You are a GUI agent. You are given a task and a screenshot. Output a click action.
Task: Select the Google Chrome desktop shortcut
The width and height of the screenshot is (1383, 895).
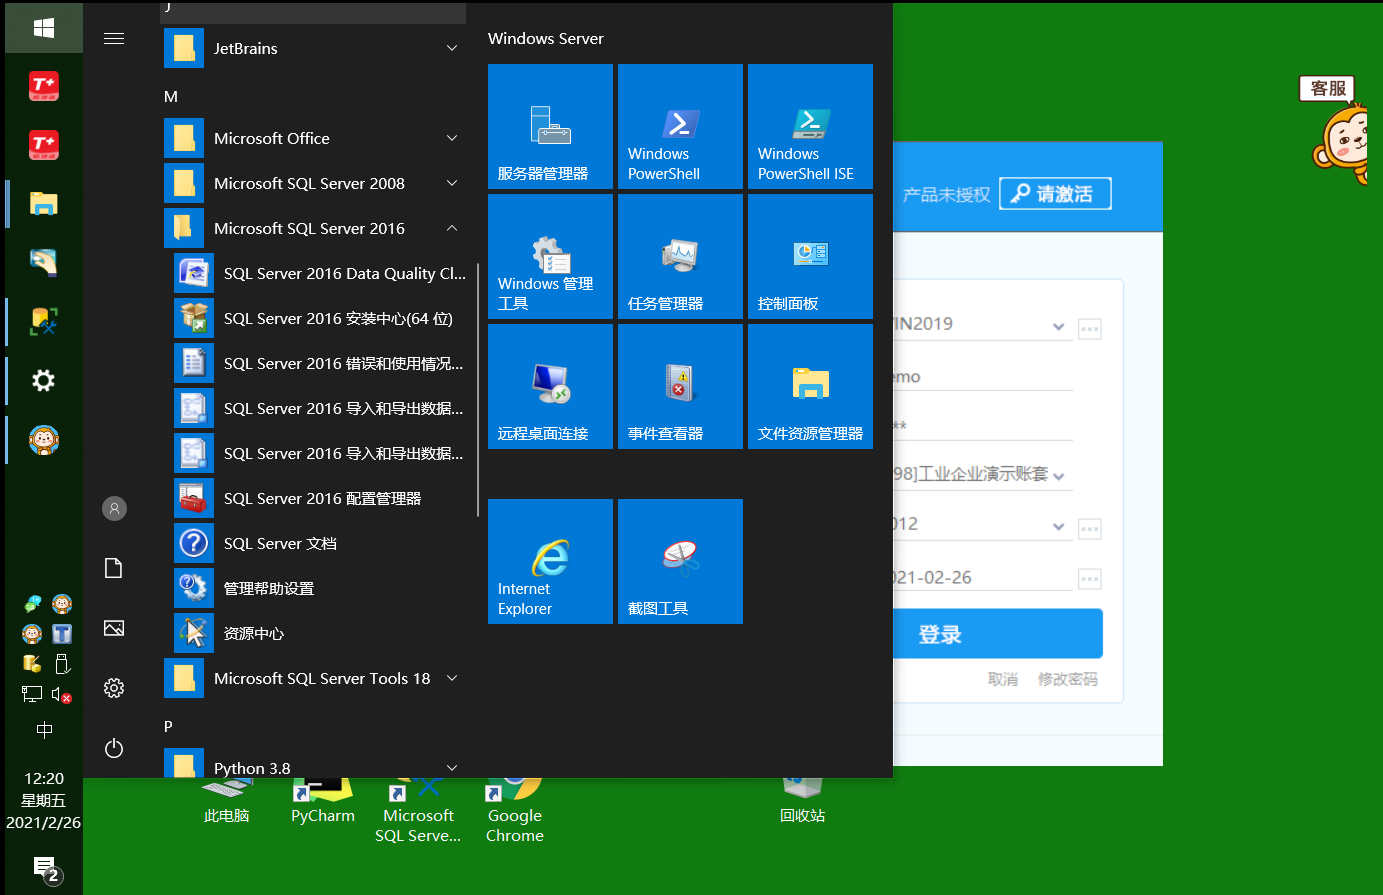[x=515, y=812]
